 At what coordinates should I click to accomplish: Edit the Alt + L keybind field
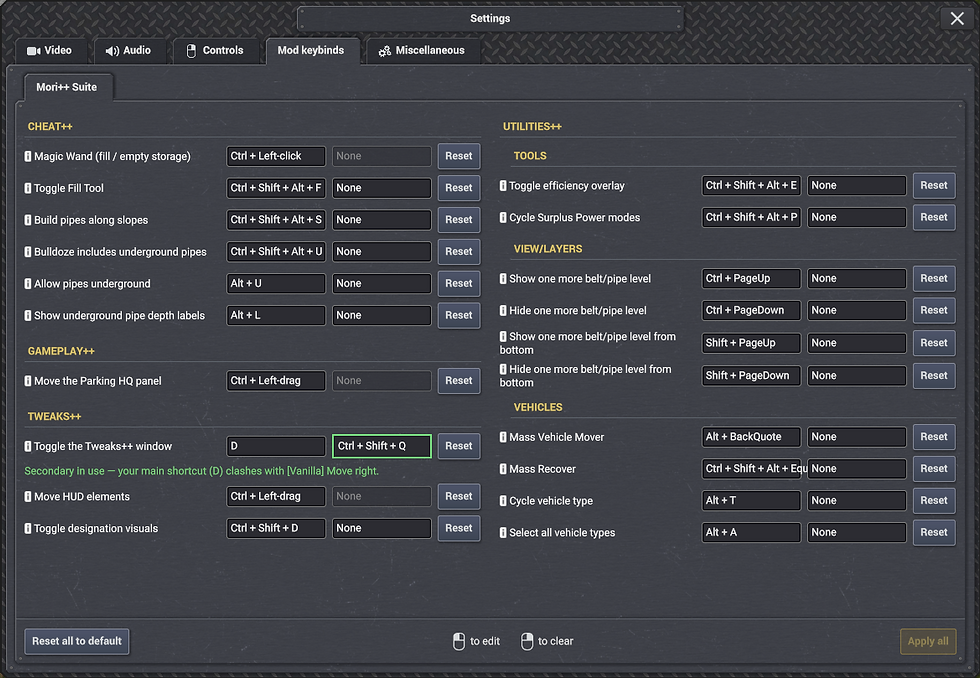pyautogui.click(x=276, y=316)
